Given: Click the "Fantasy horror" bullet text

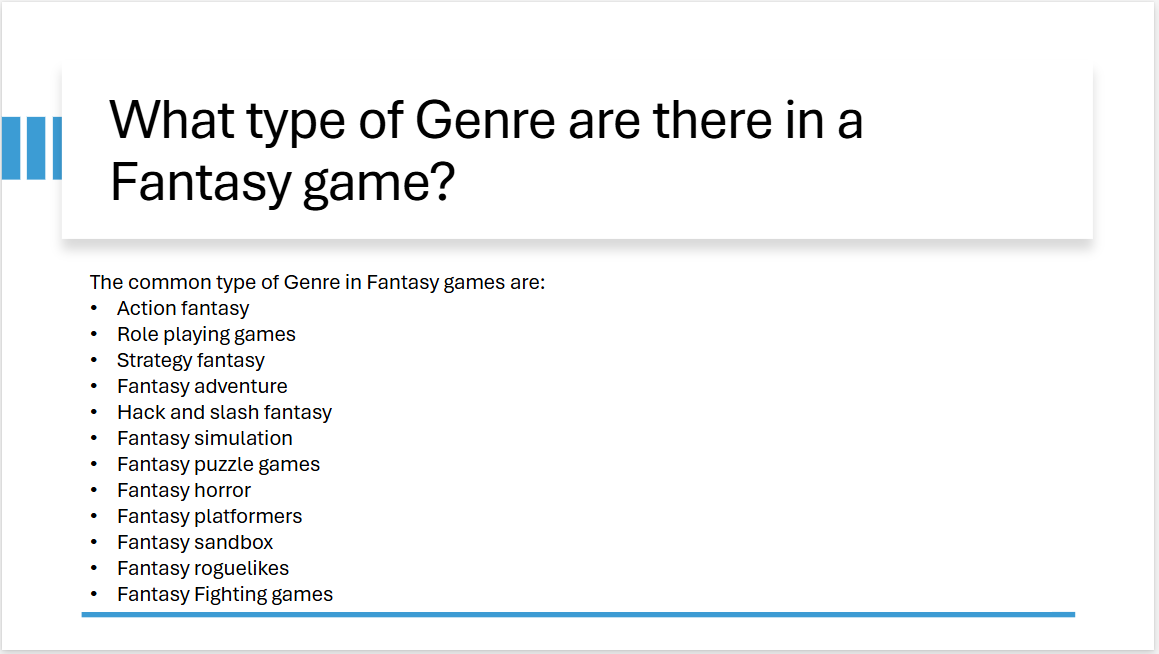Looking at the screenshot, I should [184, 491].
